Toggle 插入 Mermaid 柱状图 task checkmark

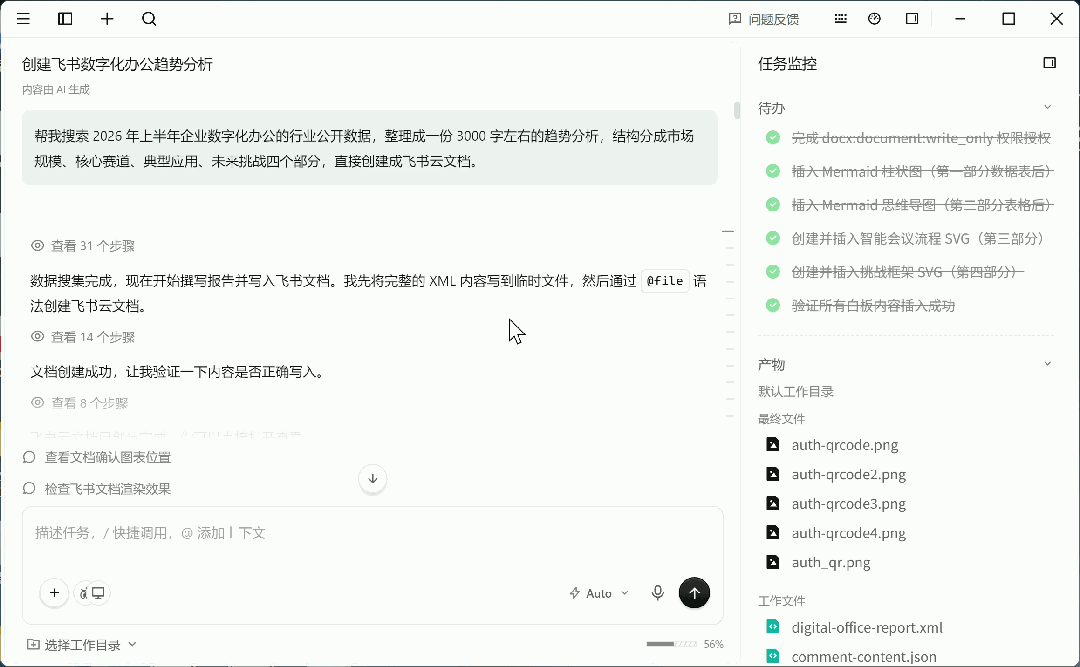tap(773, 170)
